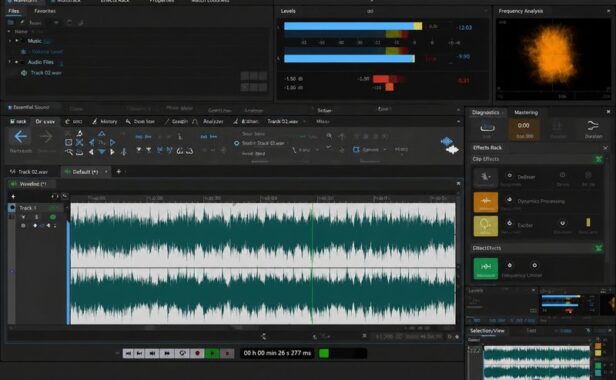Click the blue fish icon in the toolbar
The width and height of the screenshot is (616, 380).
point(446,141)
